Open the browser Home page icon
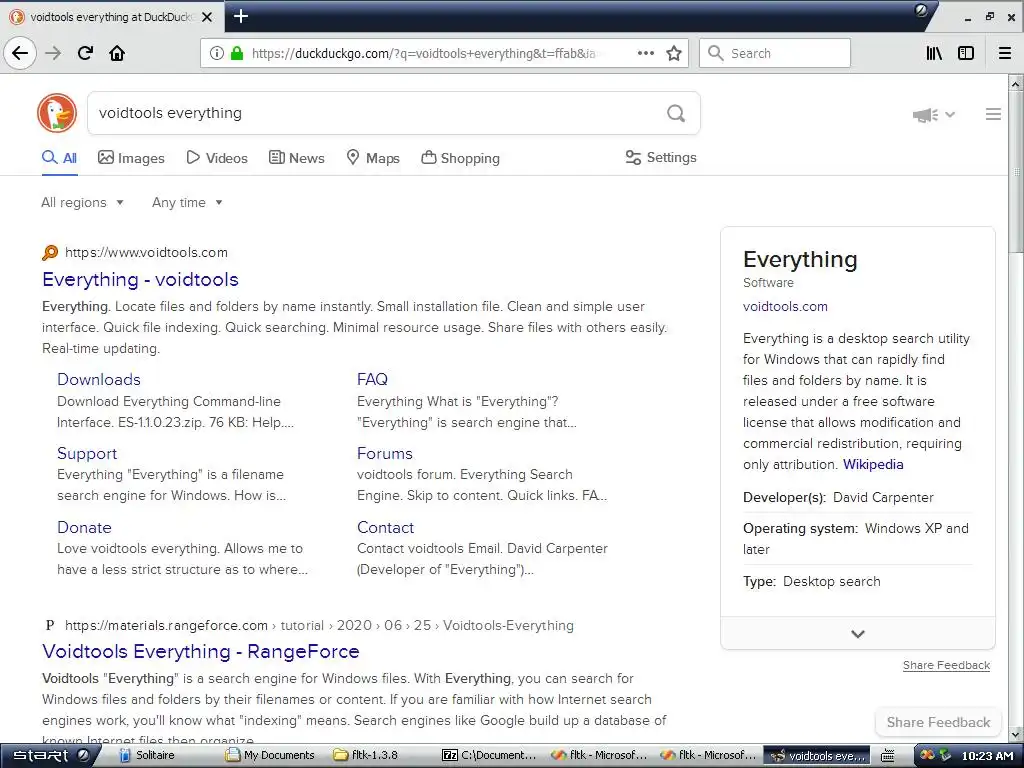This screenshot has height=768, width=1024. [117, 53]
